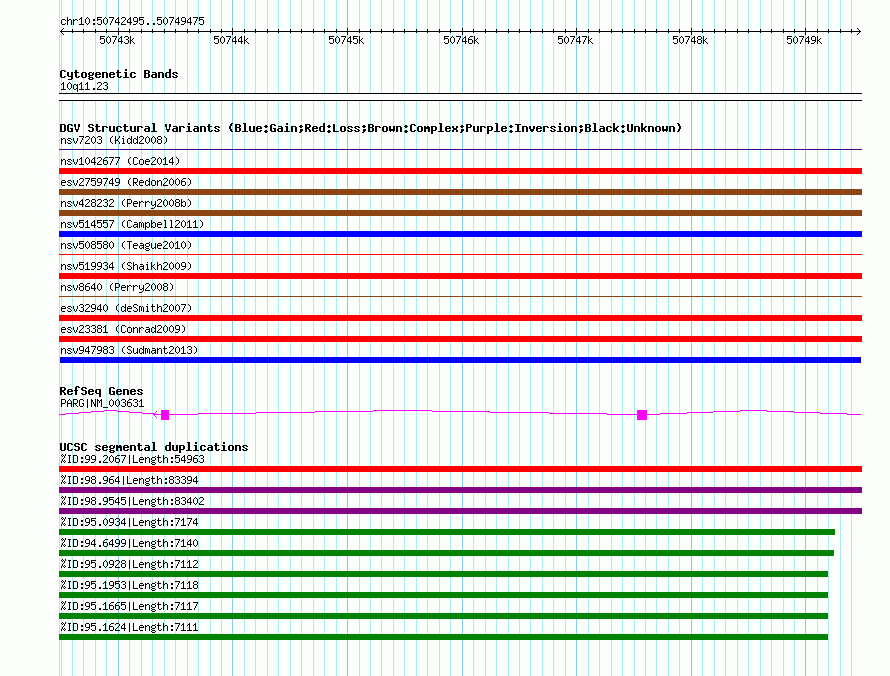Click the %ID:95.1953|Length:7118 duplication label
The image size is (890, 676).
(129, 585)
